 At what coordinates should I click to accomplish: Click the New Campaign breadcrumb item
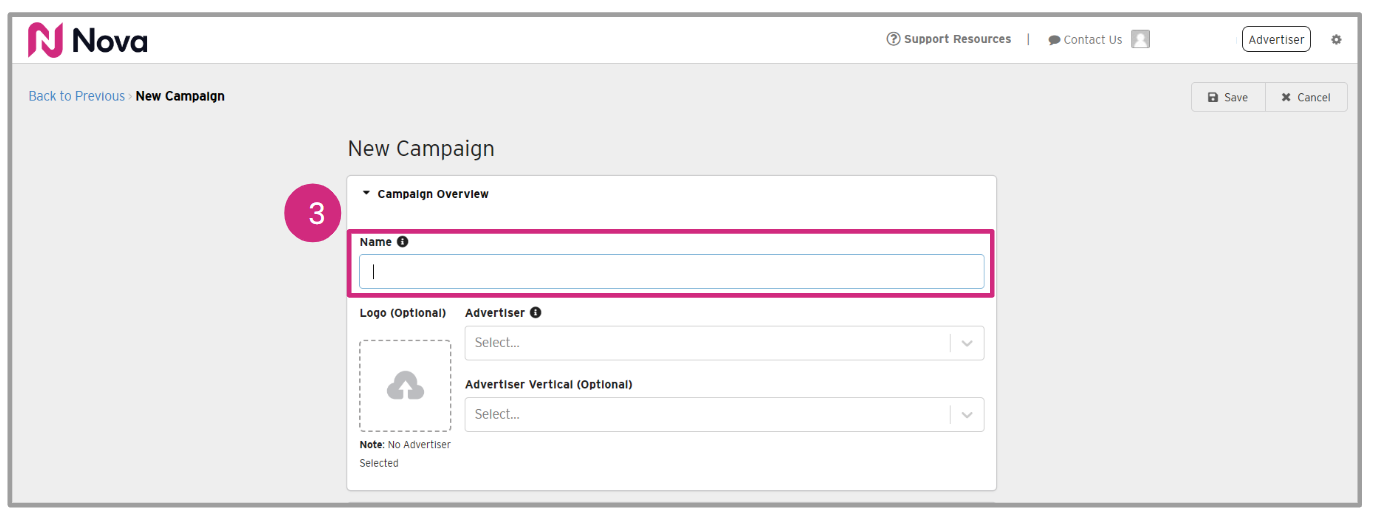pyautogui.click(x=180, y=97)
